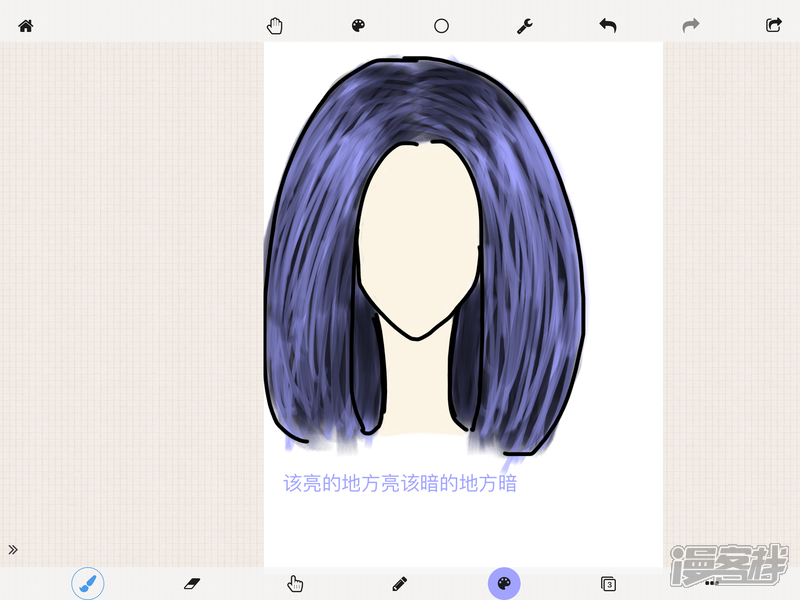Open the layers panel showing 3
The height and width of the screenshot is (600, 800).
click(x=608, y=583)
